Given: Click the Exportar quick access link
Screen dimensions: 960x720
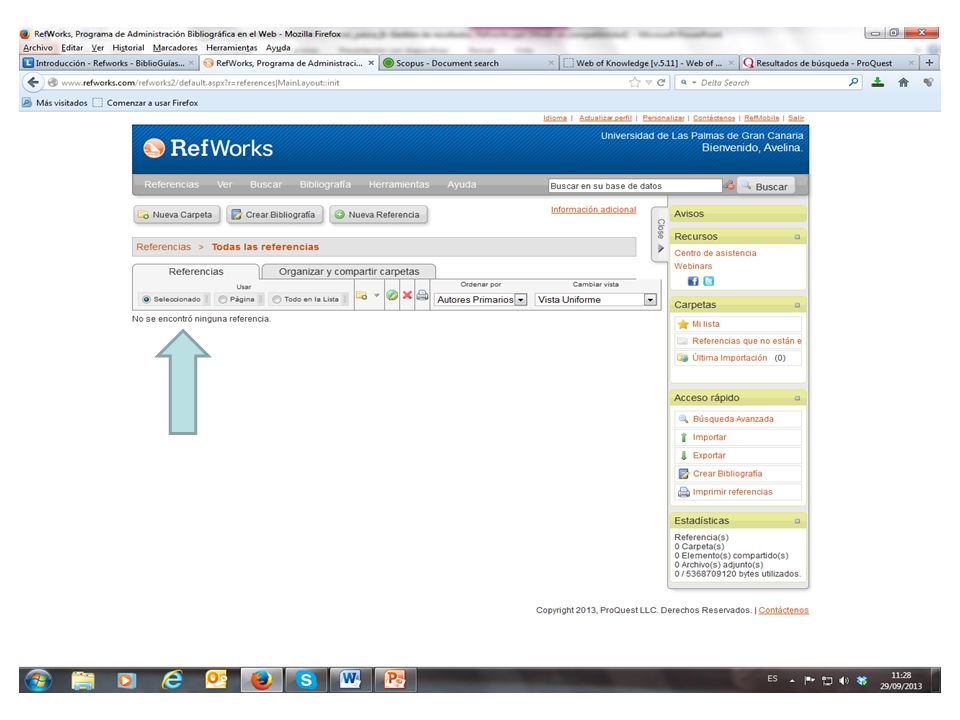Looking at the screenshot, I should pyautogui.click(x=709, y=456).
